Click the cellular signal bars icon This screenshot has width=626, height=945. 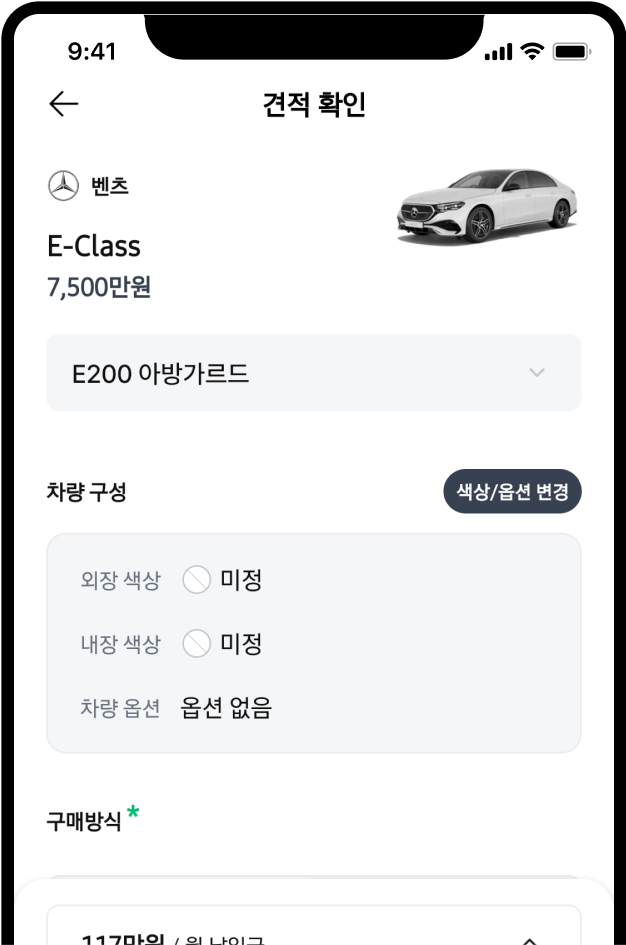click(498, 51)
